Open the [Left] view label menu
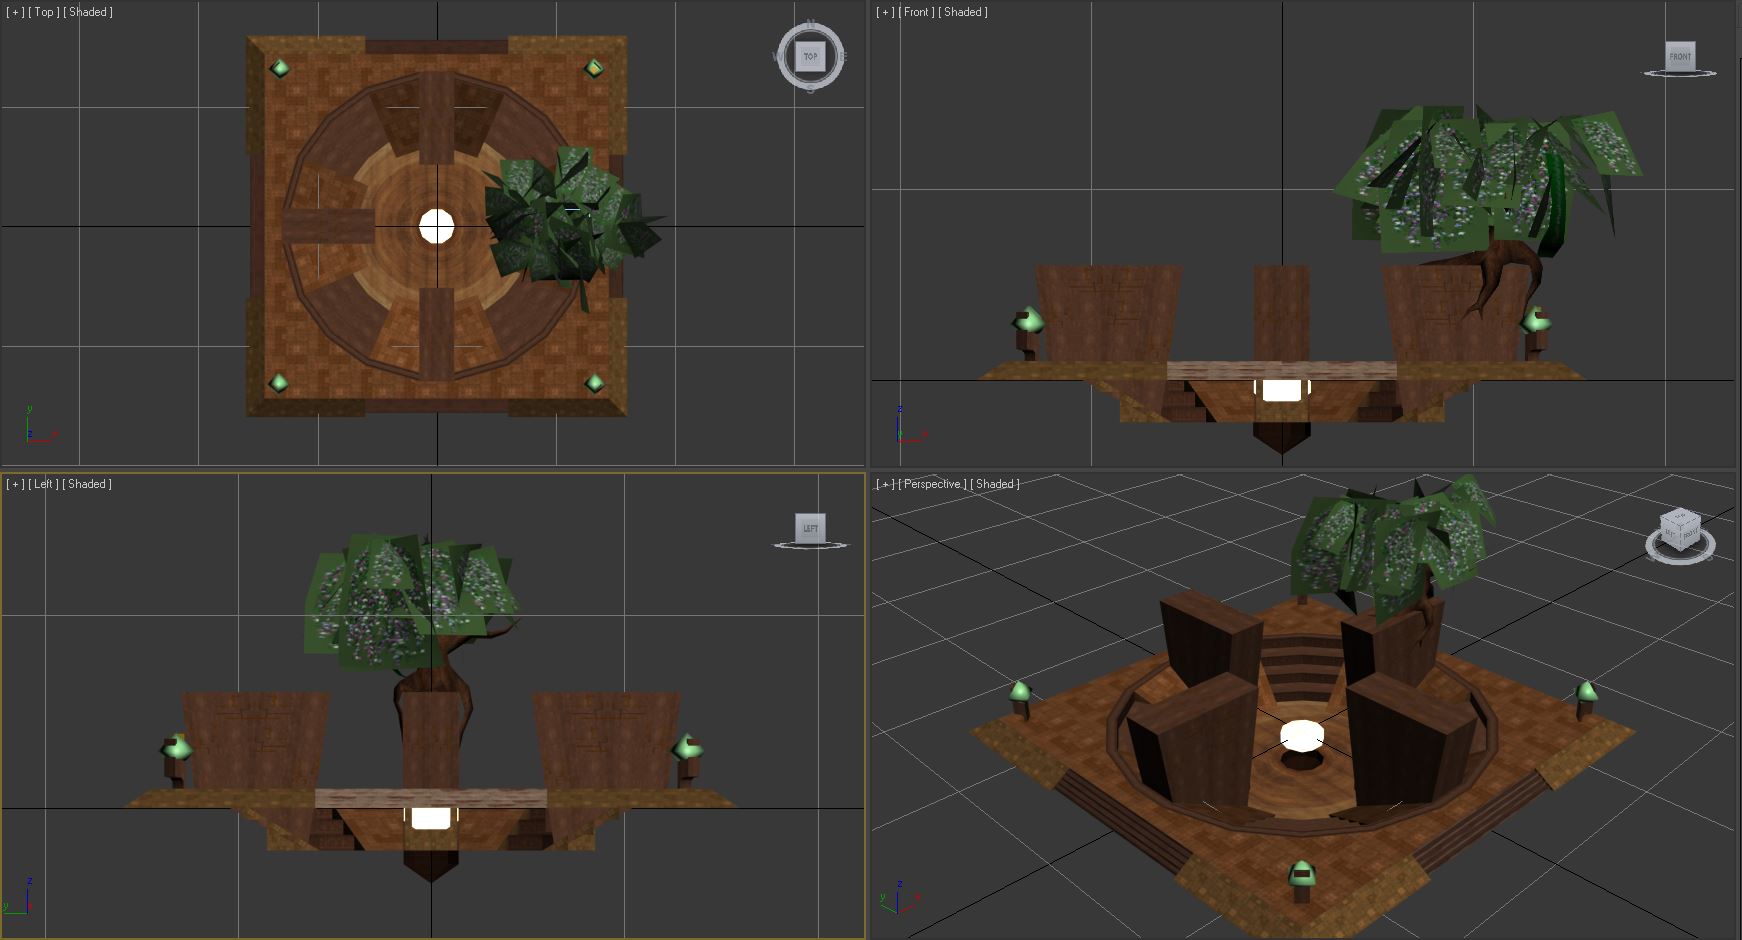 click(x=43, y=484)
